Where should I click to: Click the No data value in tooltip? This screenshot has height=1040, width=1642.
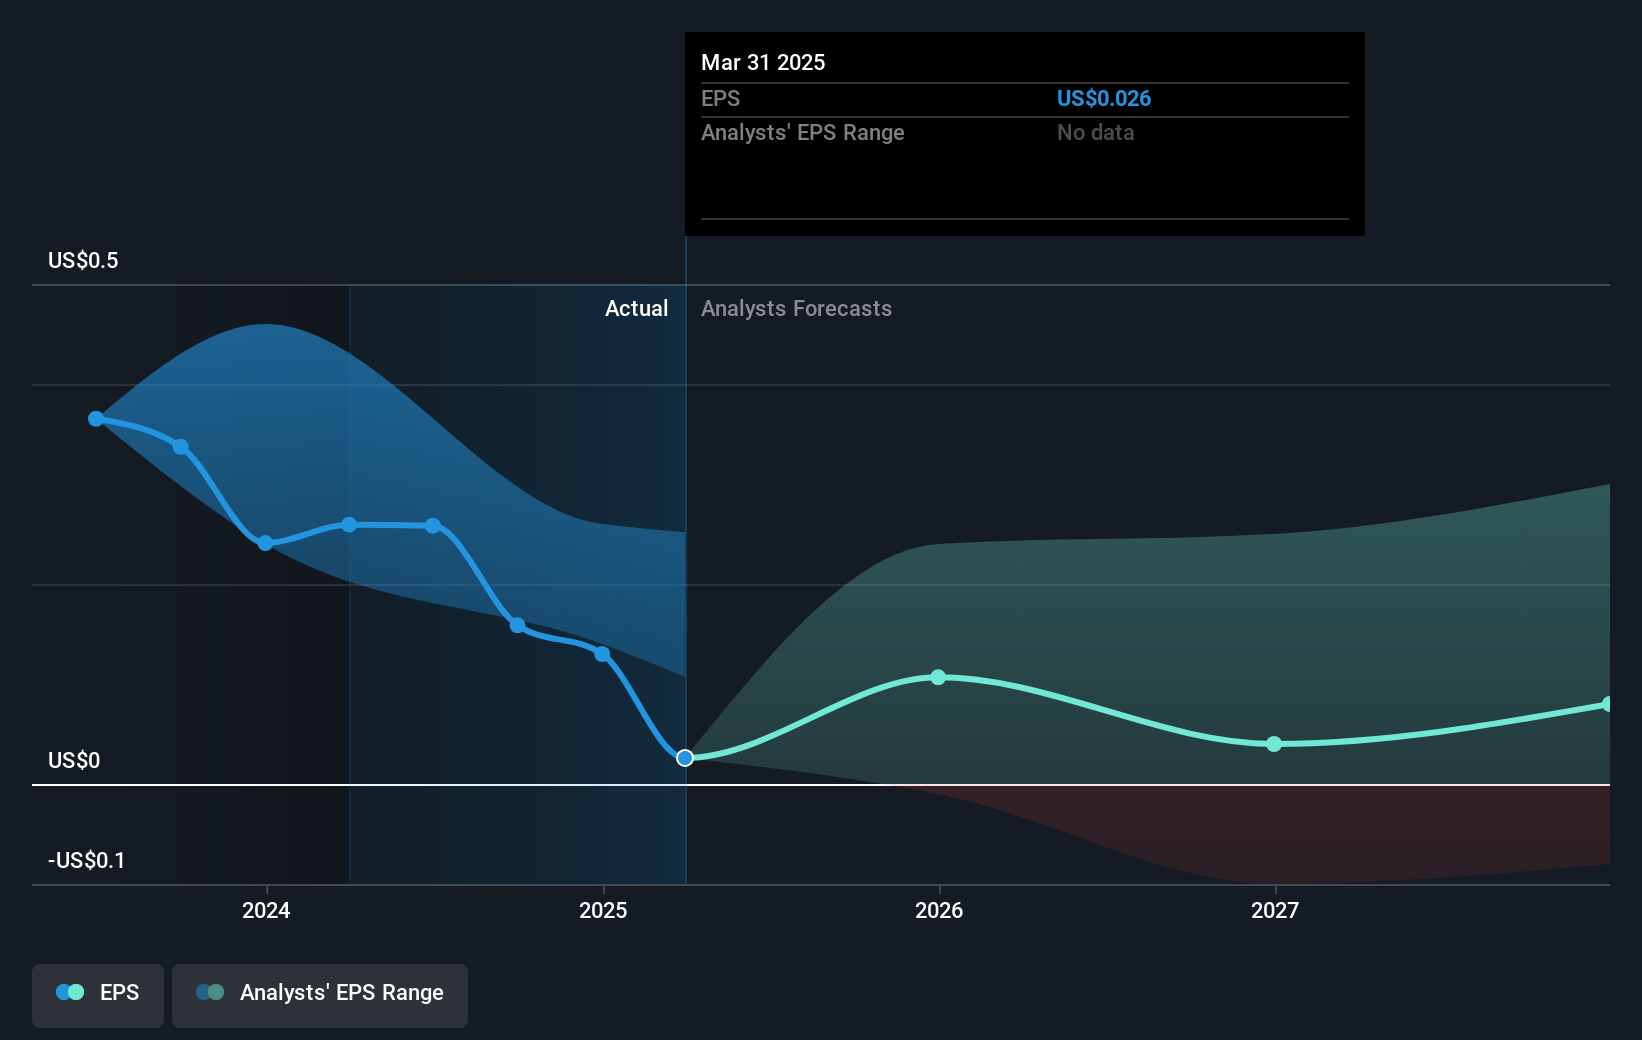click(1095, 132)
